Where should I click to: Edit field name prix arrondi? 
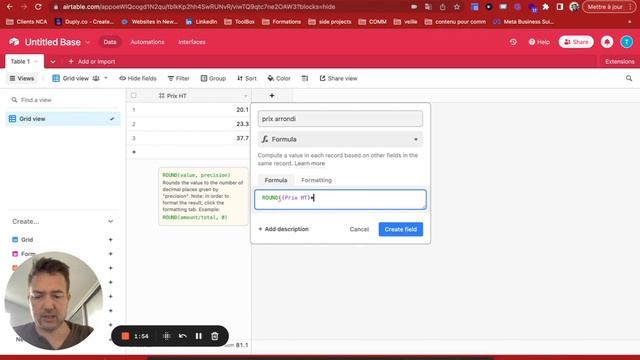pos(340,119)
